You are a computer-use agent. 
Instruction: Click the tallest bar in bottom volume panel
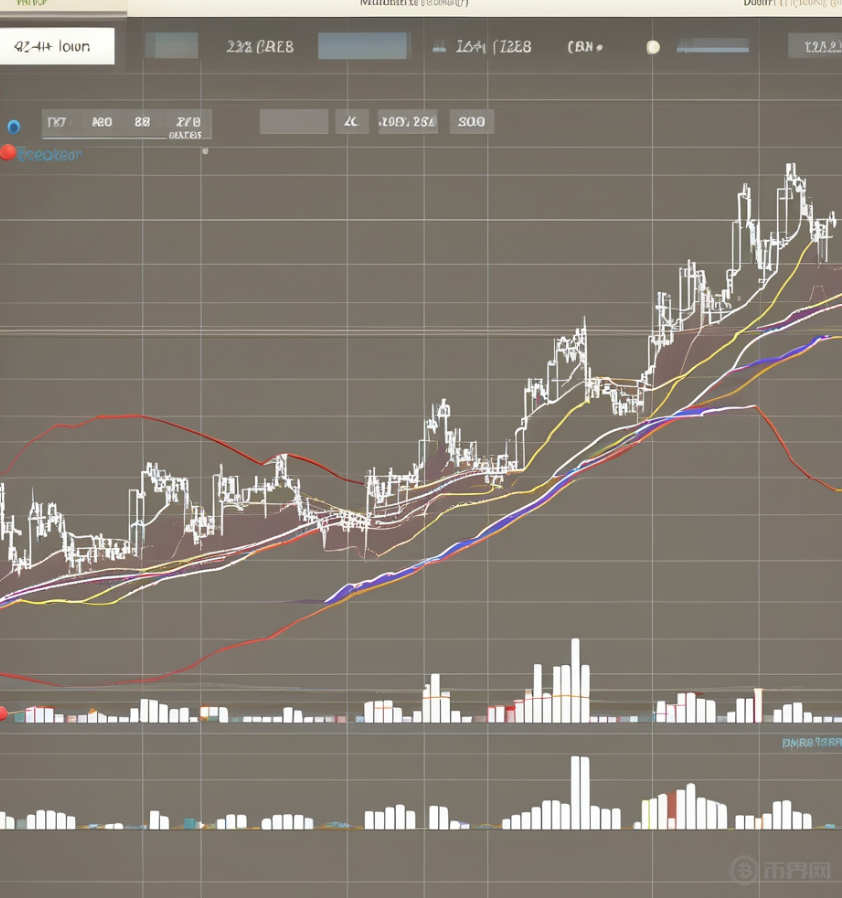click(x=579, y=792)
